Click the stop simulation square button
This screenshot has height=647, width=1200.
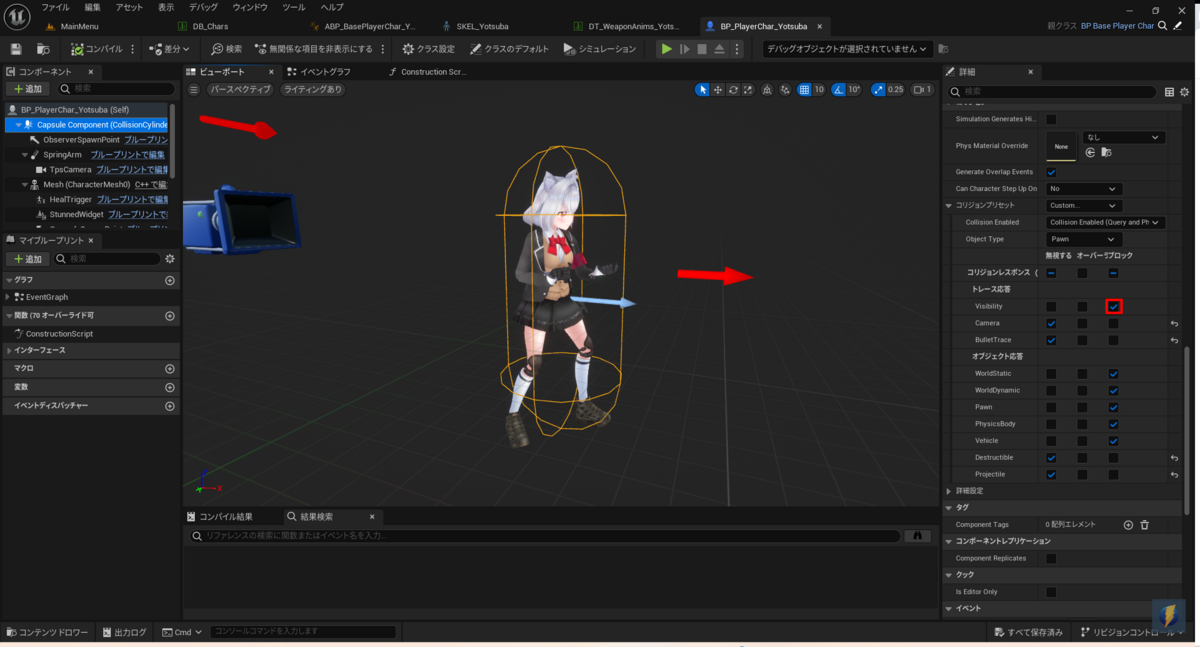coord(702,48)
